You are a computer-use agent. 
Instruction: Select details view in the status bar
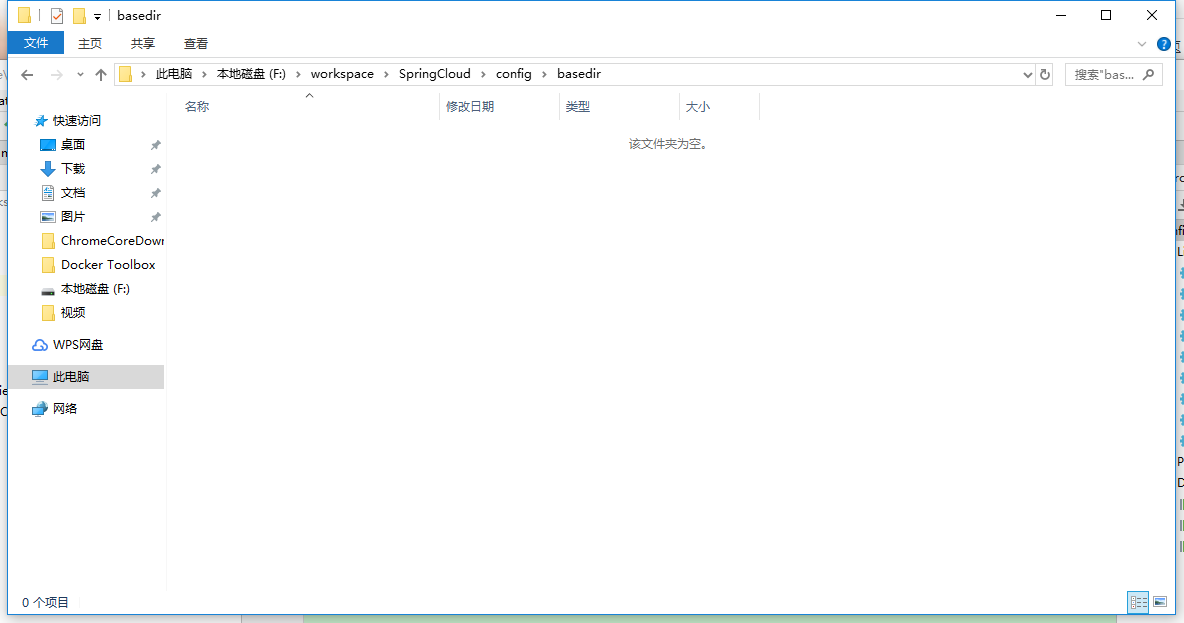(1138, 601)
